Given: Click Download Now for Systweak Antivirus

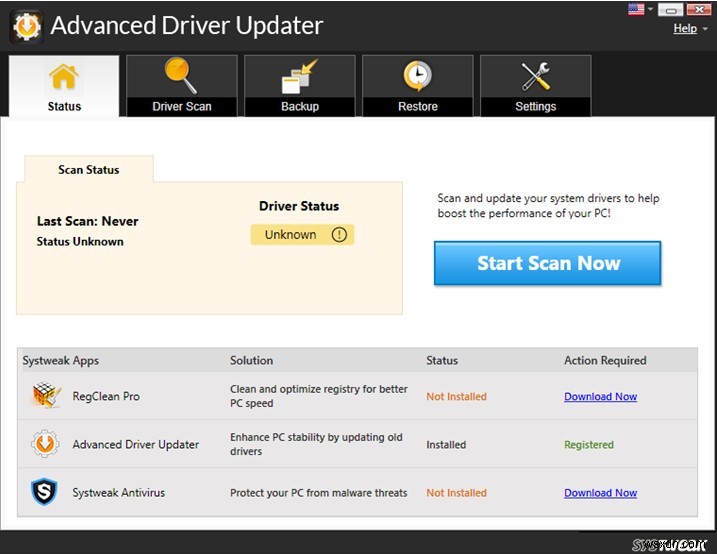Looking at the screenshot, I should click(600, 493).
